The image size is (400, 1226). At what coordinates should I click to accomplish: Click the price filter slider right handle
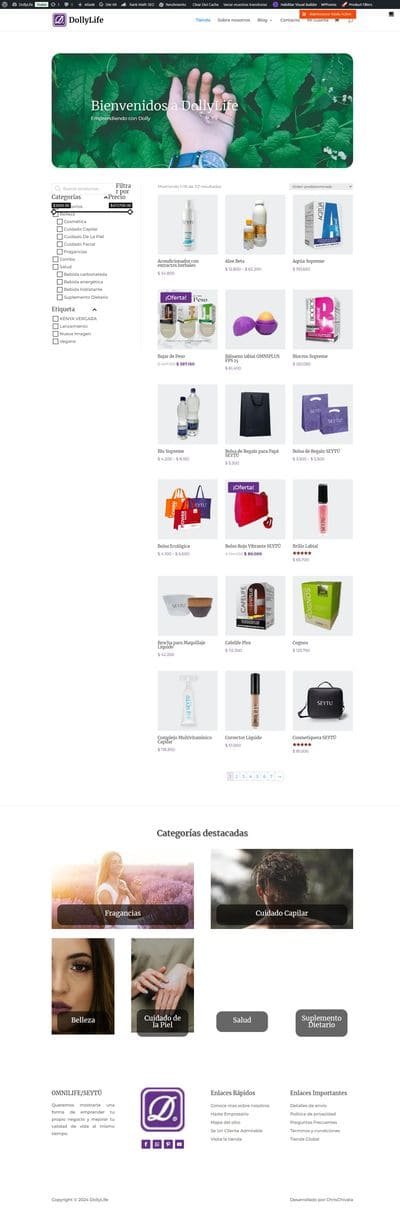point(130,212)
